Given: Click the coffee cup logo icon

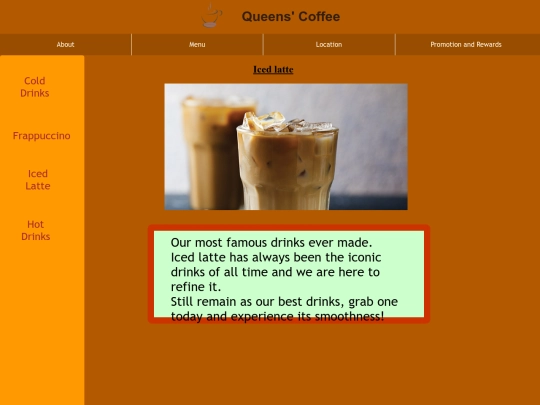Looking at the screenshot, I should point(211,16).
